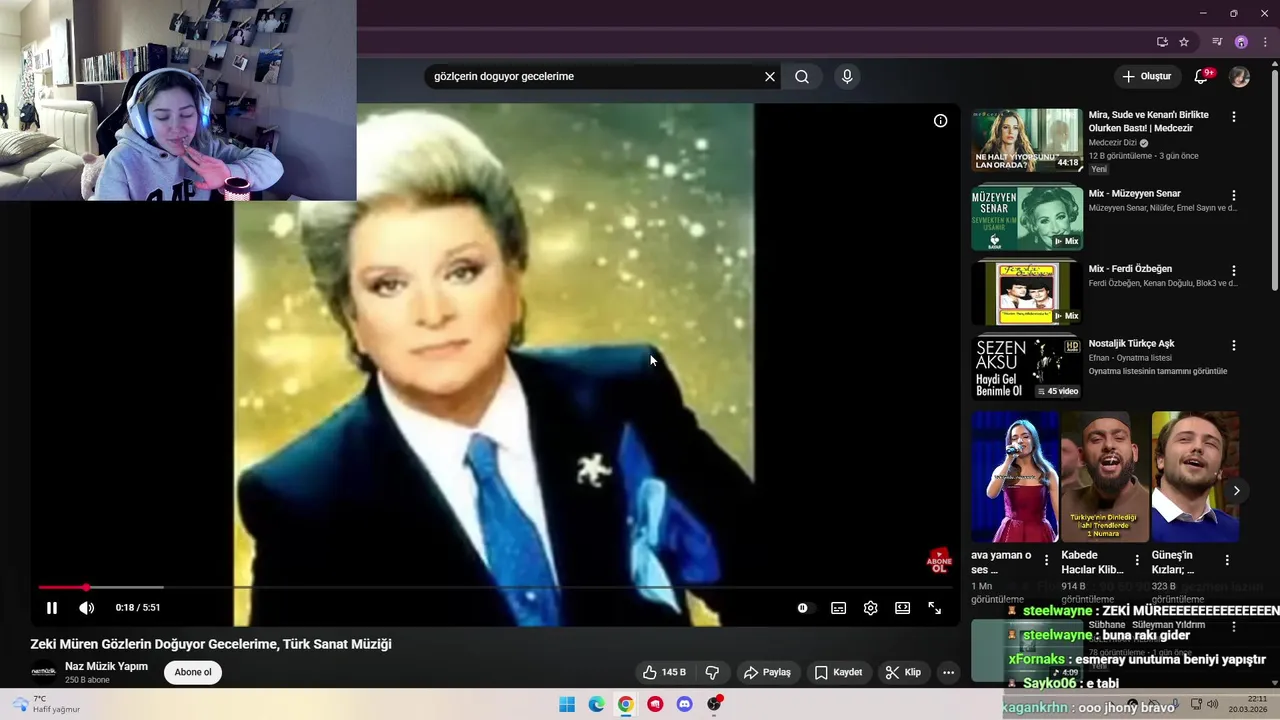
Task: Open Chrome profile avatar
Action: point(1241,42)
